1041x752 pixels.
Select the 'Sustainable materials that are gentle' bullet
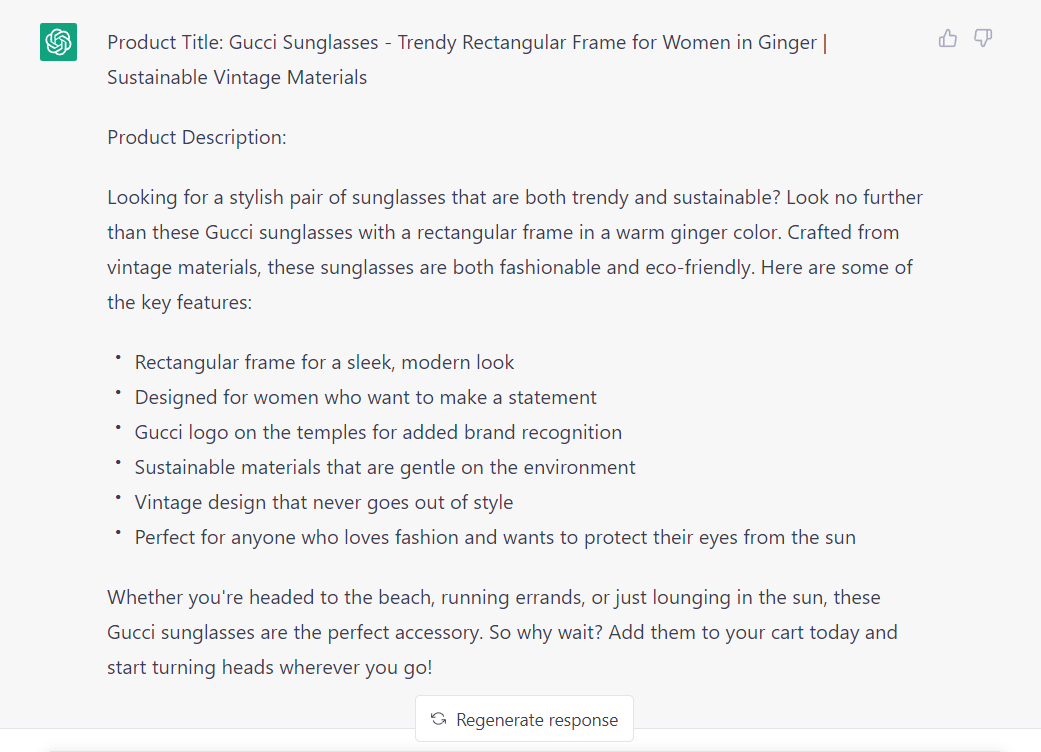(x=385, y=467)
